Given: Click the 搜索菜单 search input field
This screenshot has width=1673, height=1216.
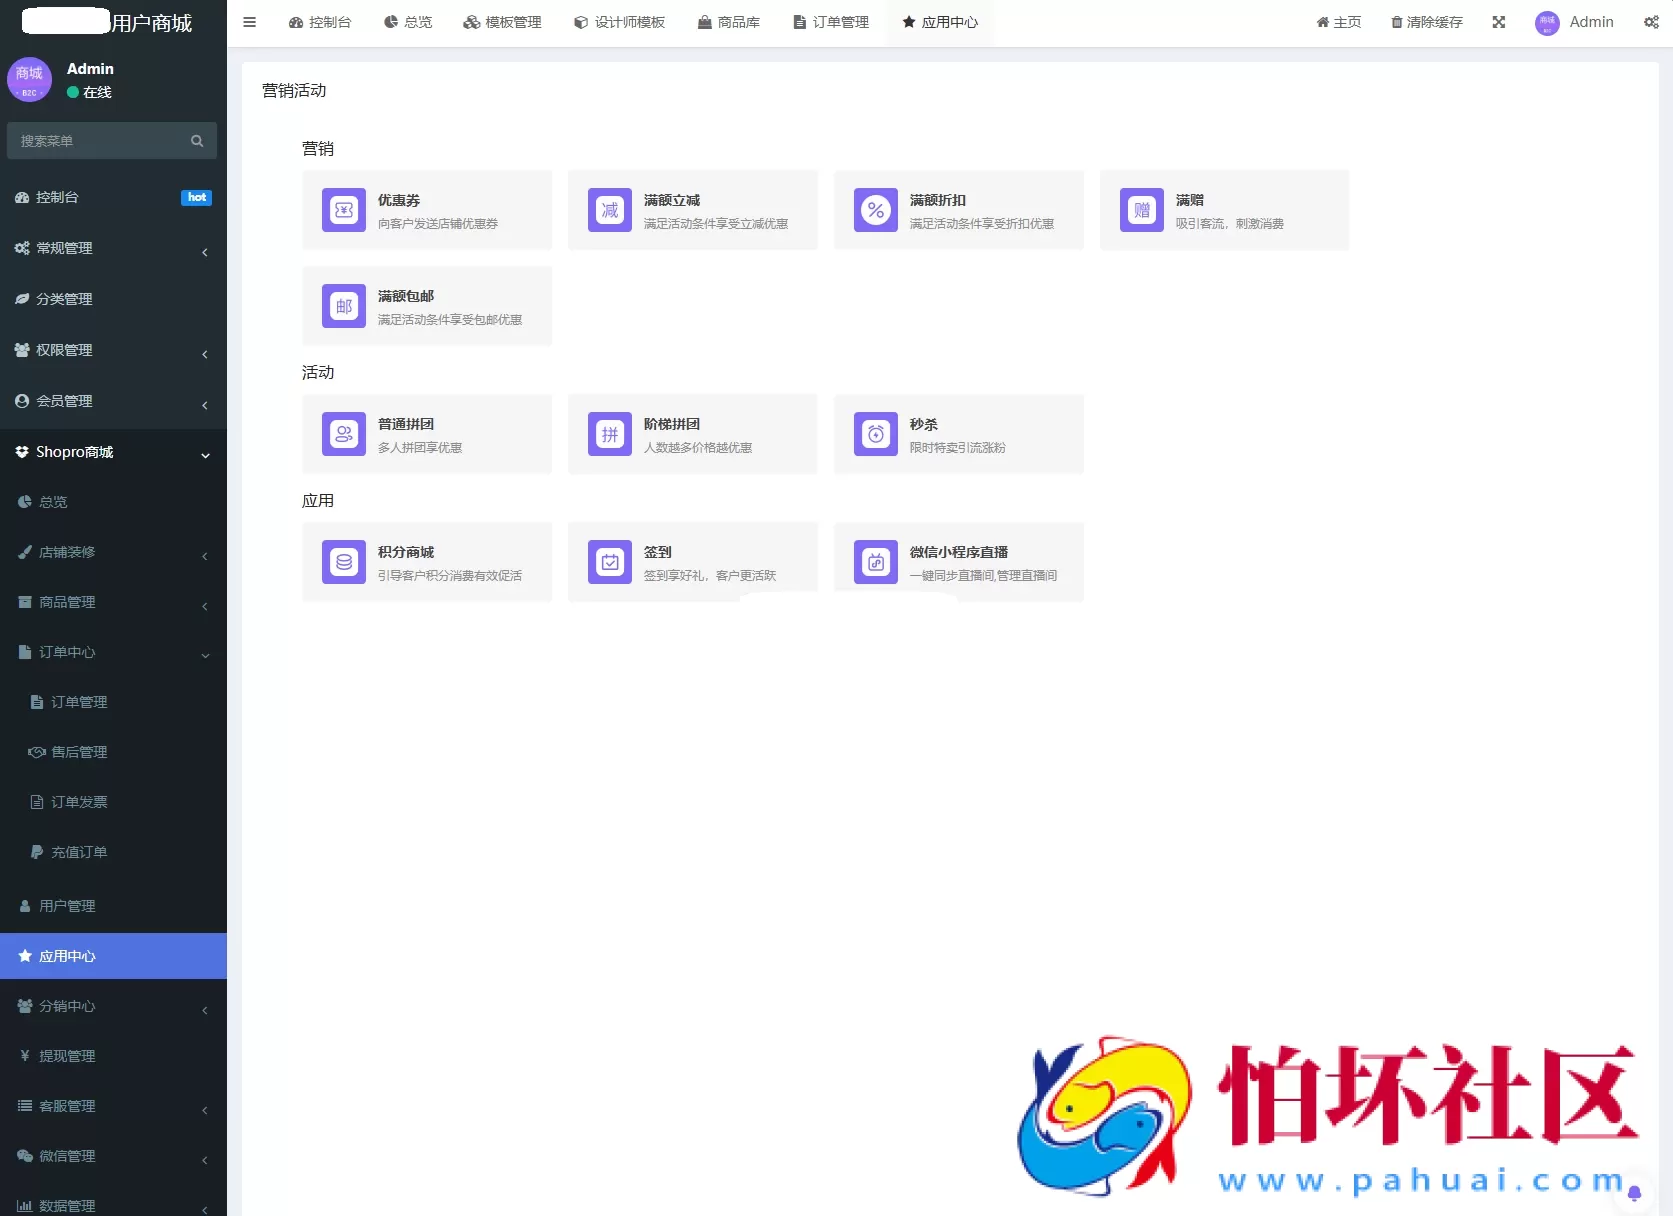Looking at the screenshot, I should 100,140.
